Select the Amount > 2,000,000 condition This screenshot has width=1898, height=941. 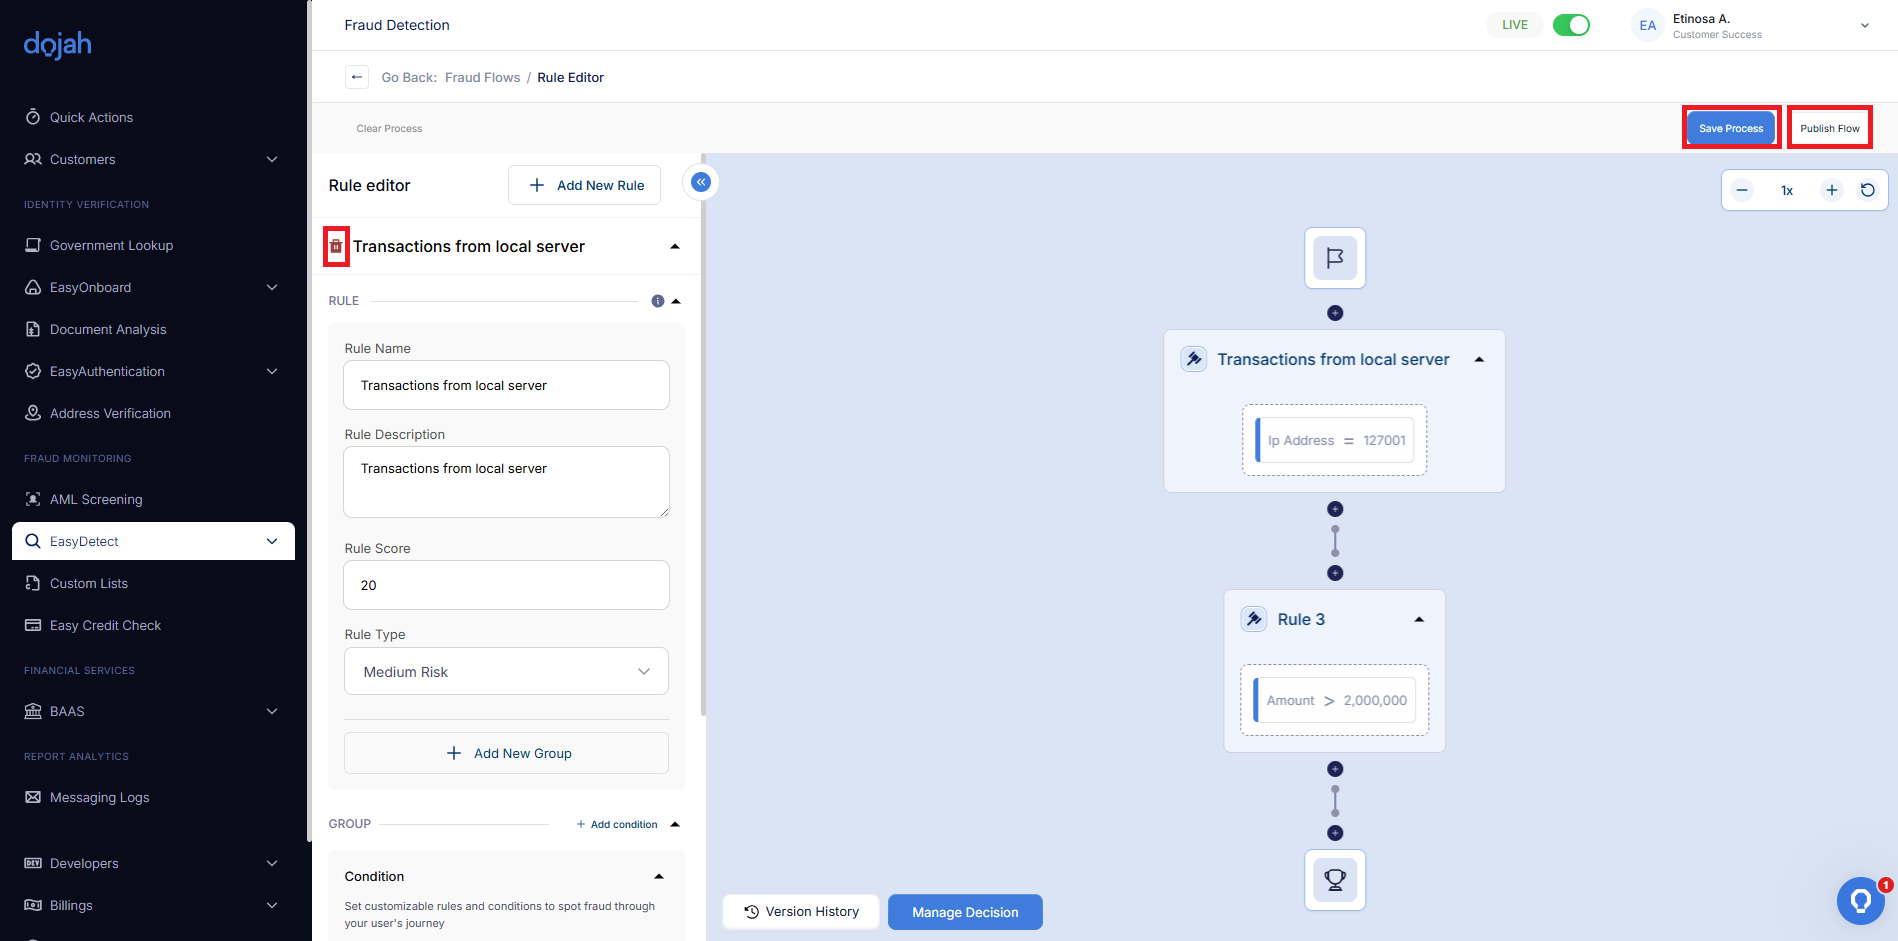[1335, 700]
